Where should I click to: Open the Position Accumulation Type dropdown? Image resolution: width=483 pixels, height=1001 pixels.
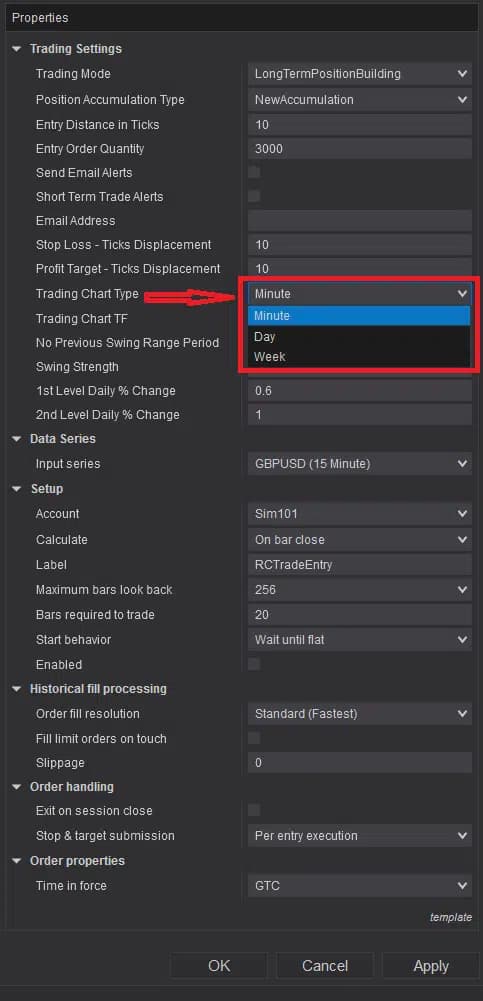[360, 100]
